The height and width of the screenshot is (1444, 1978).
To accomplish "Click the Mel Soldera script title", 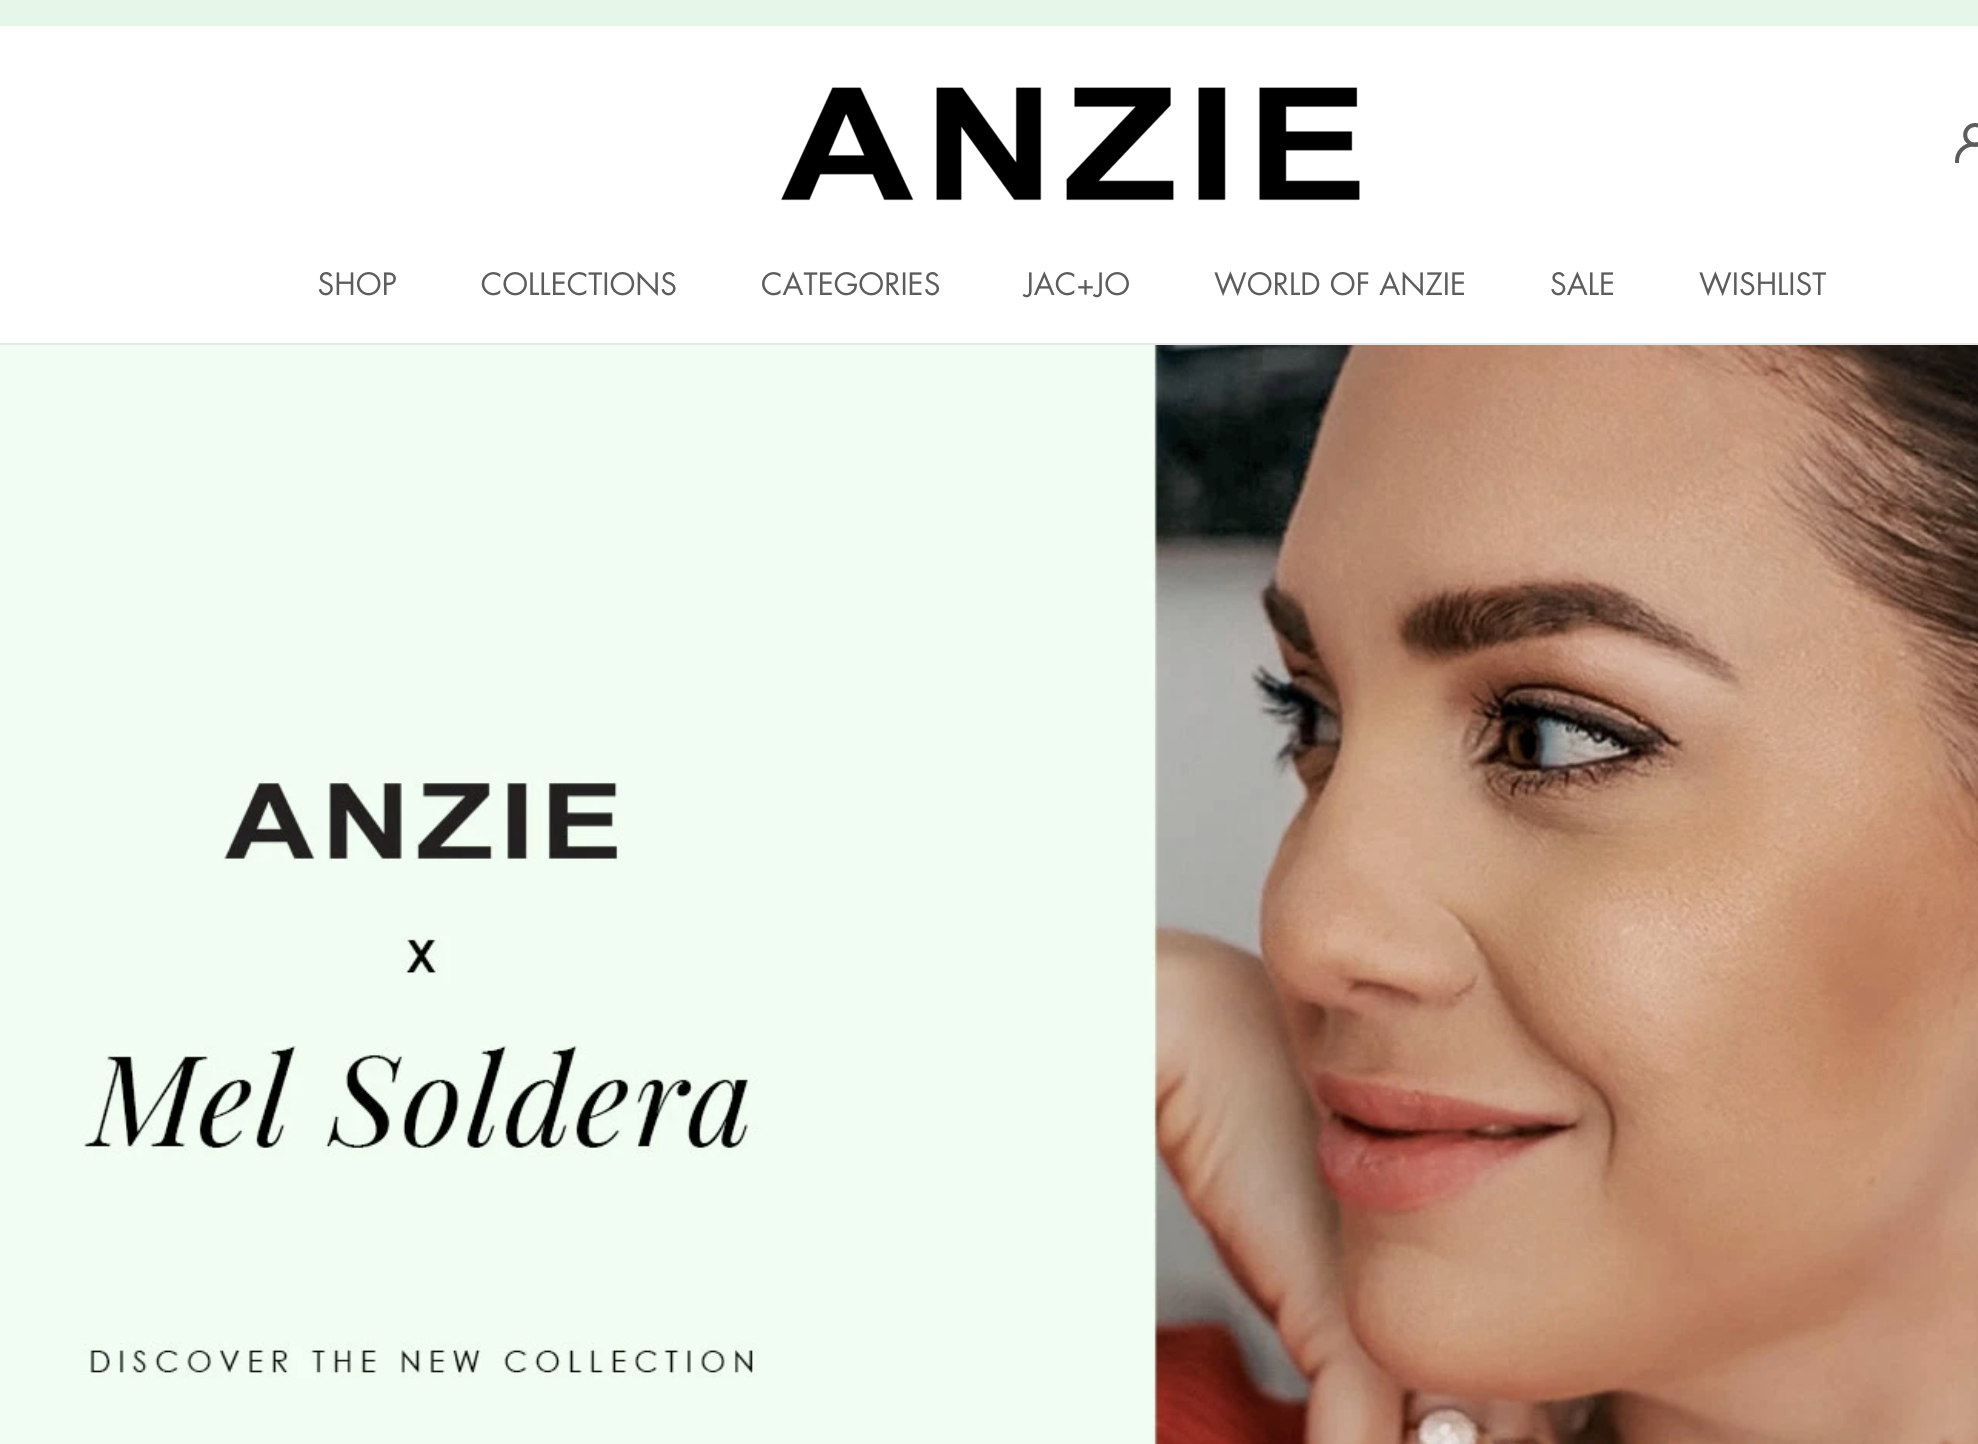I will click(418, 1099).
